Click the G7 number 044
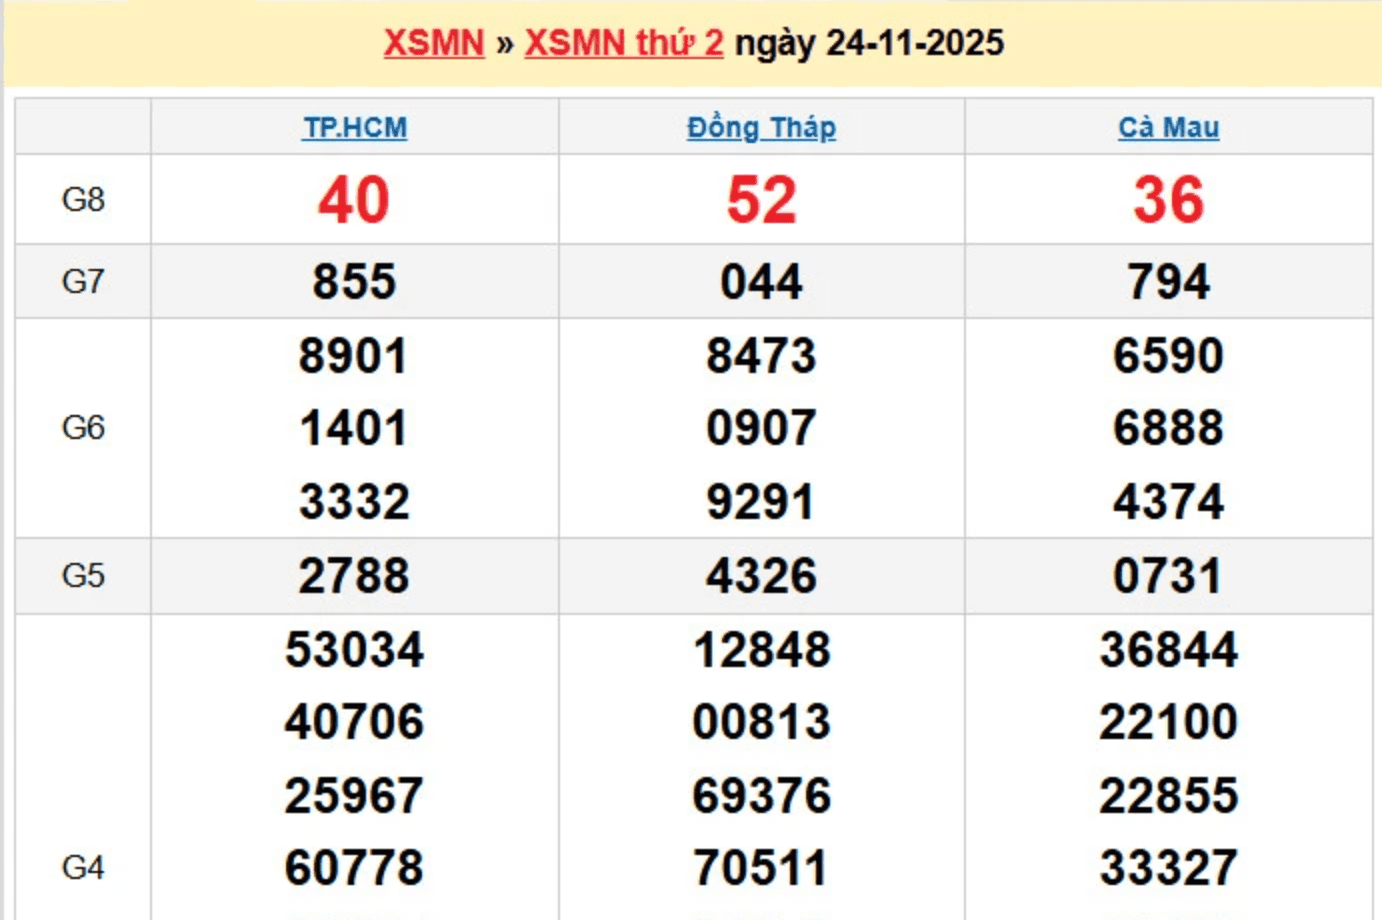 click(x=761, y=282)
